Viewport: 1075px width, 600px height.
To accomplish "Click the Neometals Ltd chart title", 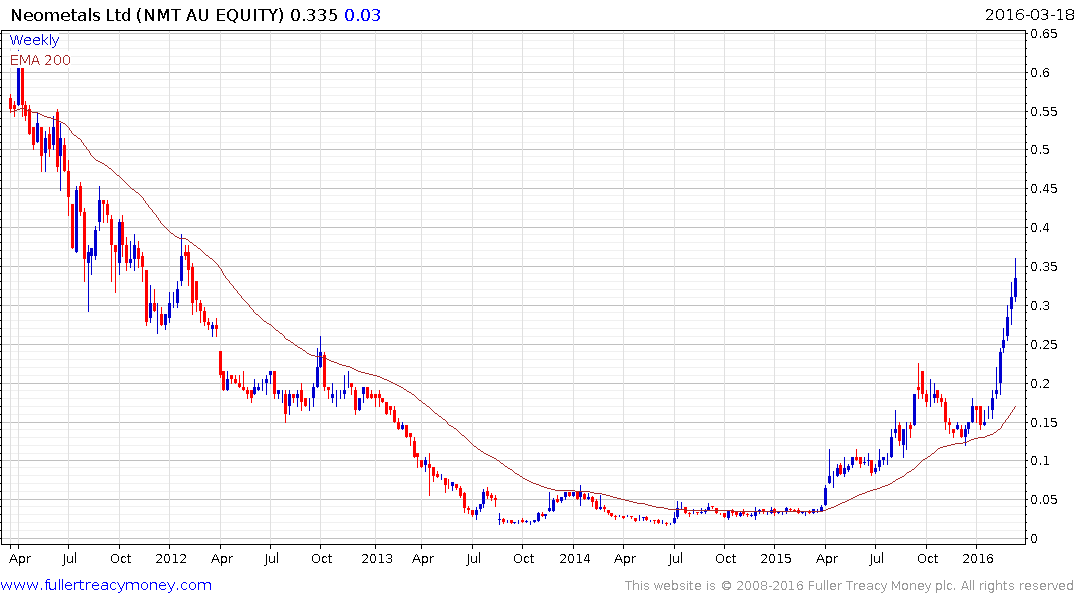I will (x=147, y=15).
